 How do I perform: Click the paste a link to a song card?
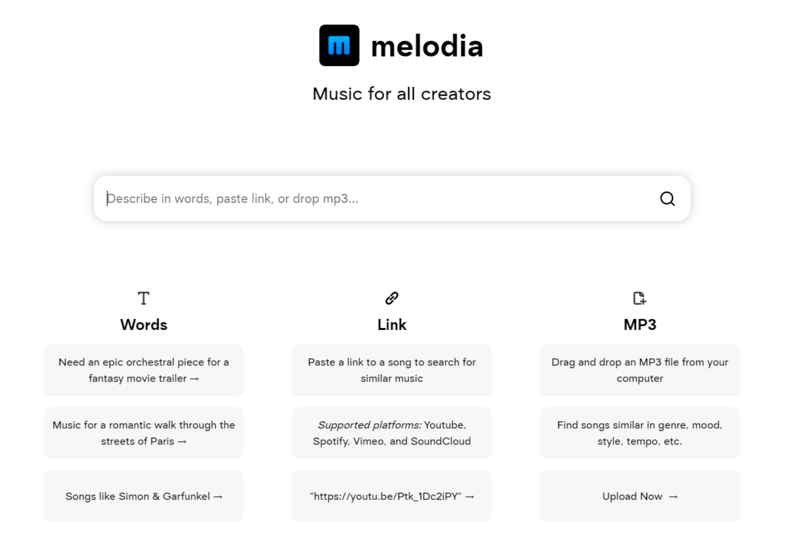[x=392, y=371]
